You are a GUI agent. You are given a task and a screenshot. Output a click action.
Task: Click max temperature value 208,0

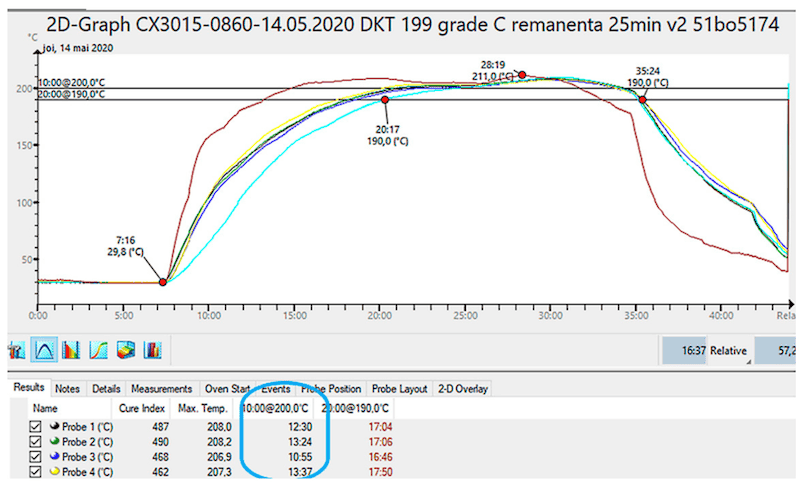click(x=219, y=427)
